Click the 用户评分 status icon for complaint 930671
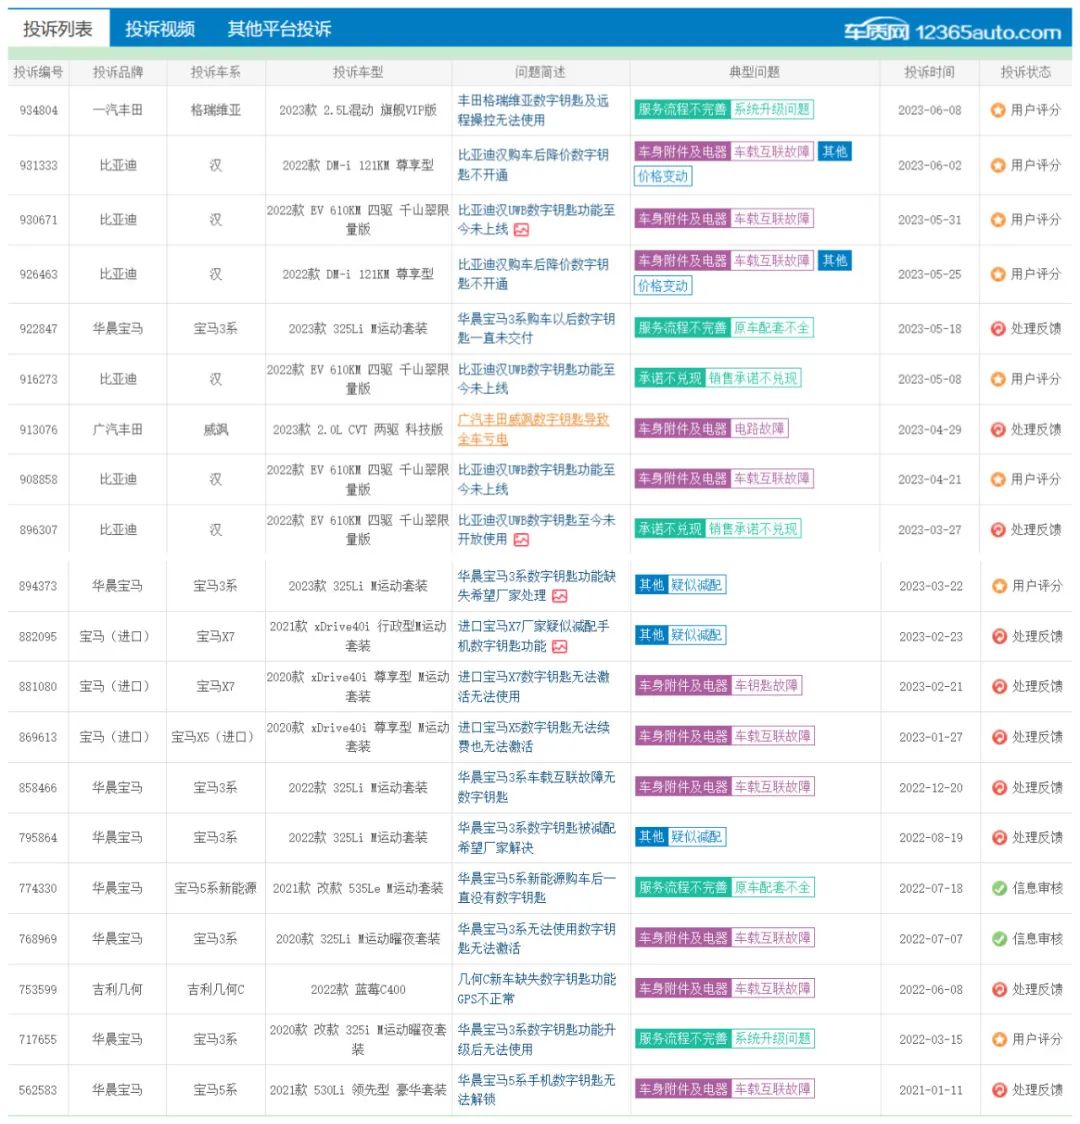The height and width of the screenshot is (1124, 1080). click(998, 219)
